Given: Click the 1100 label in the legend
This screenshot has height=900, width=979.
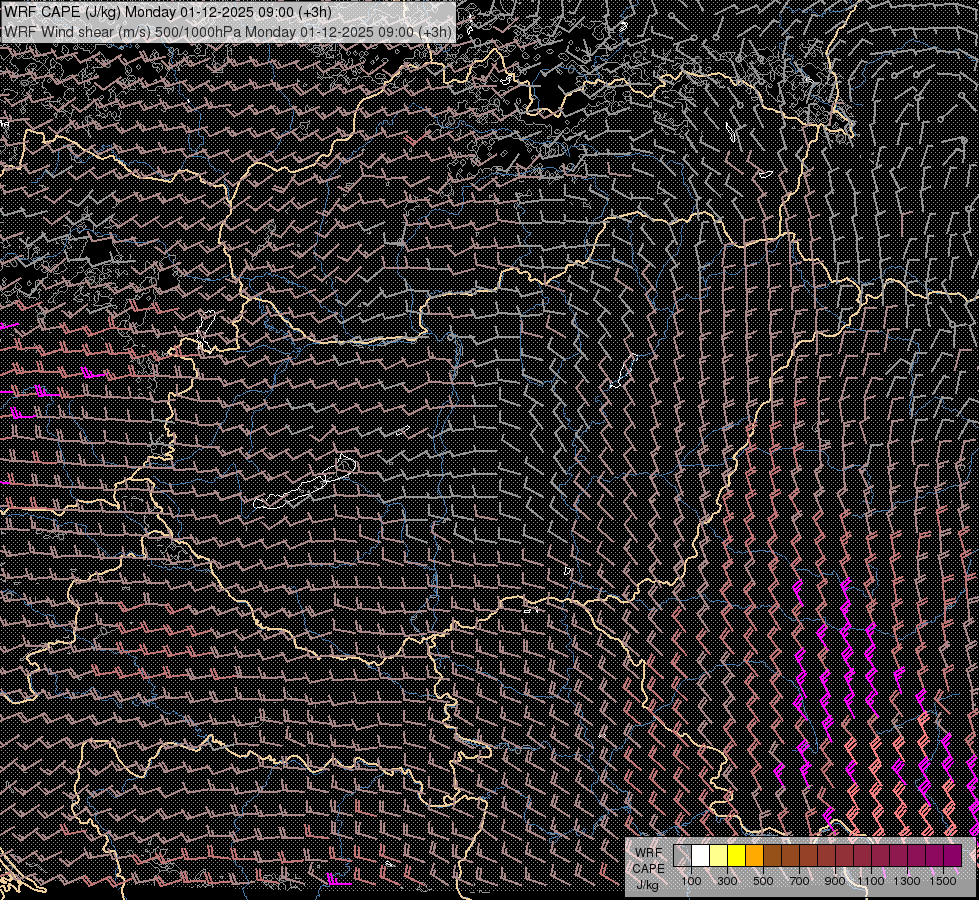Looking at the screenshot, I should coord(871,881).
